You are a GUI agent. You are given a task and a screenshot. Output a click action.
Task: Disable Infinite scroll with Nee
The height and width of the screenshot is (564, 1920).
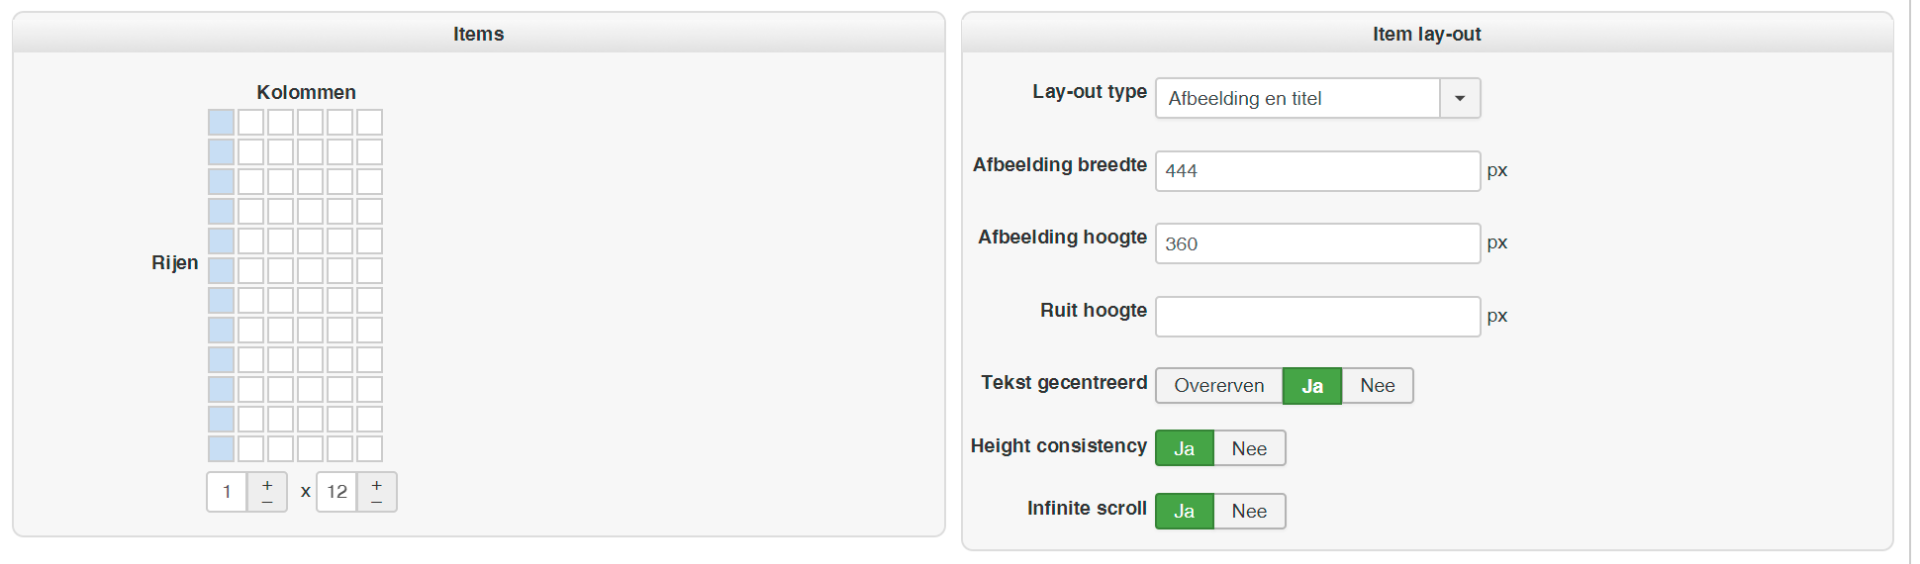click(1249, 511)
